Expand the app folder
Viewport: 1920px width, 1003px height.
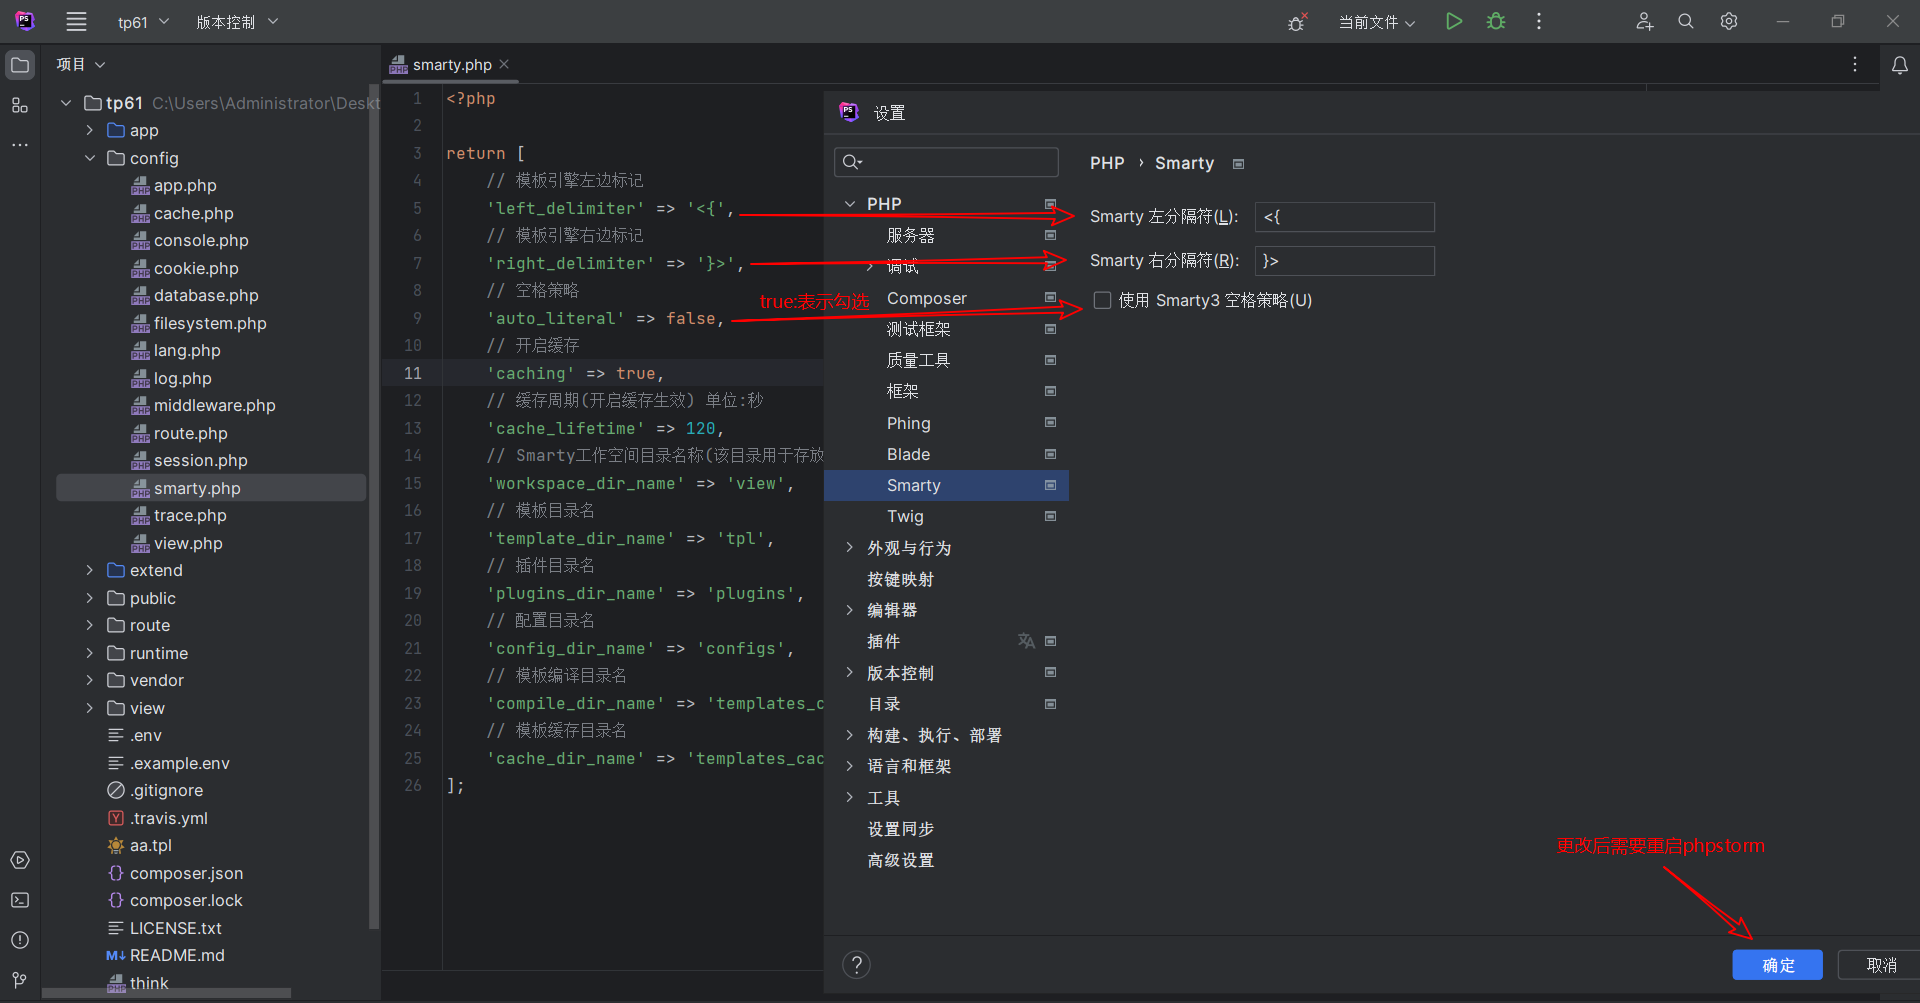tap(90, 130)
